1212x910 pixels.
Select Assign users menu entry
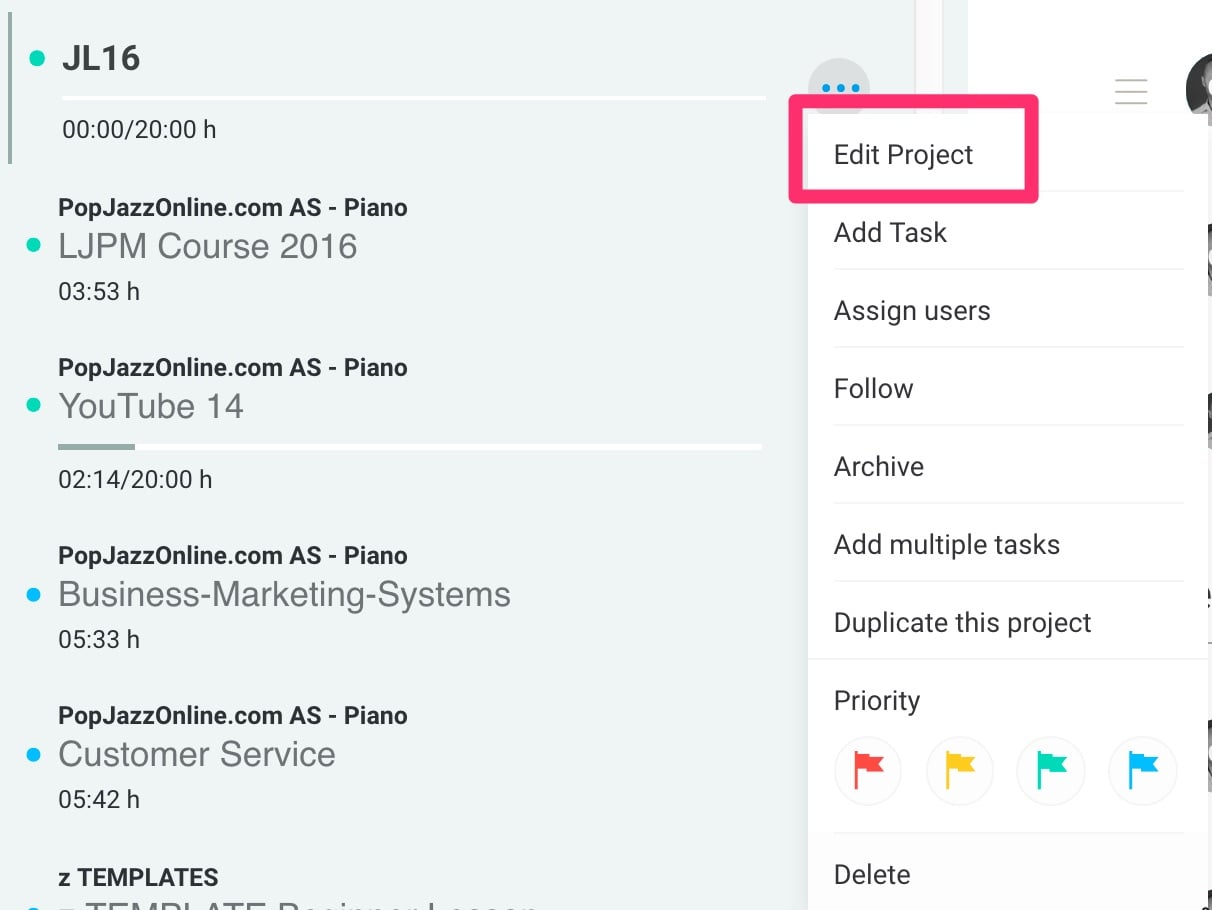[x=912, y=310]
